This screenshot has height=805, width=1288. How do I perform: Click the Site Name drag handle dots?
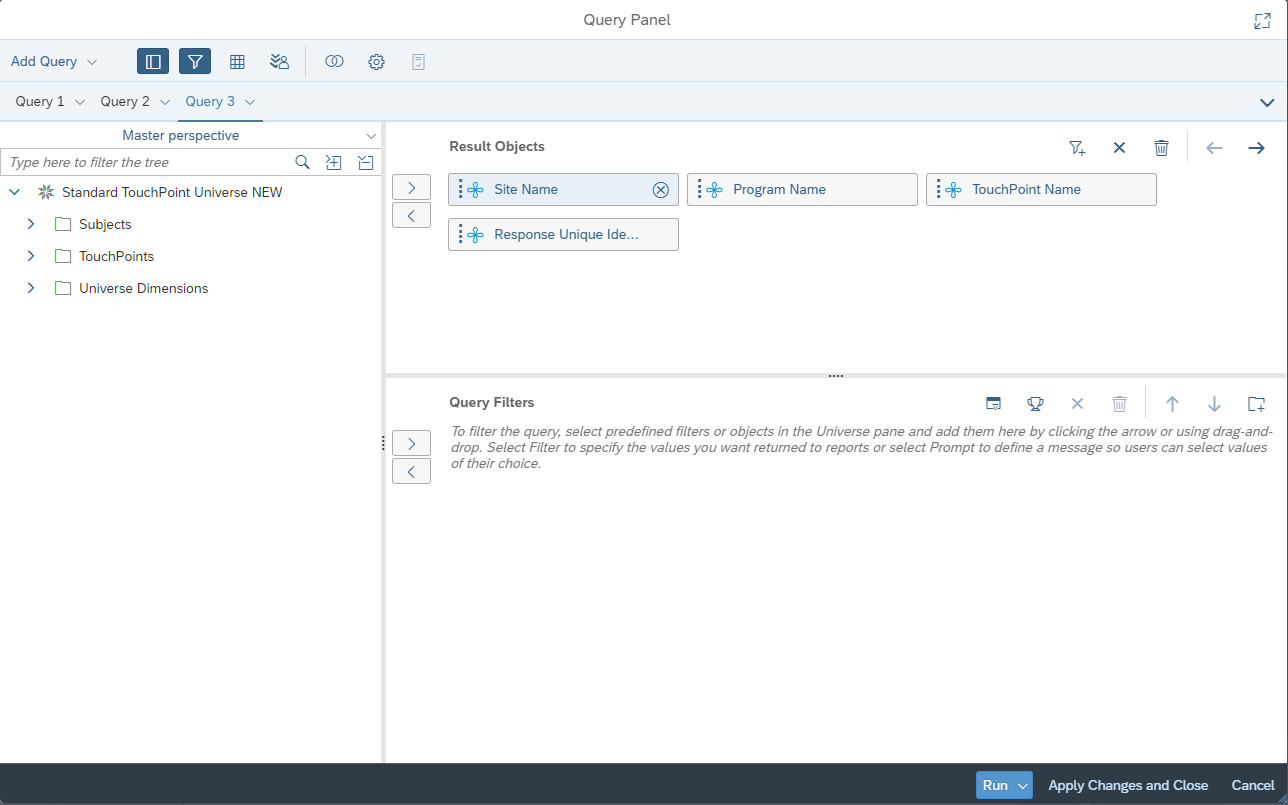tap(460, 190)
